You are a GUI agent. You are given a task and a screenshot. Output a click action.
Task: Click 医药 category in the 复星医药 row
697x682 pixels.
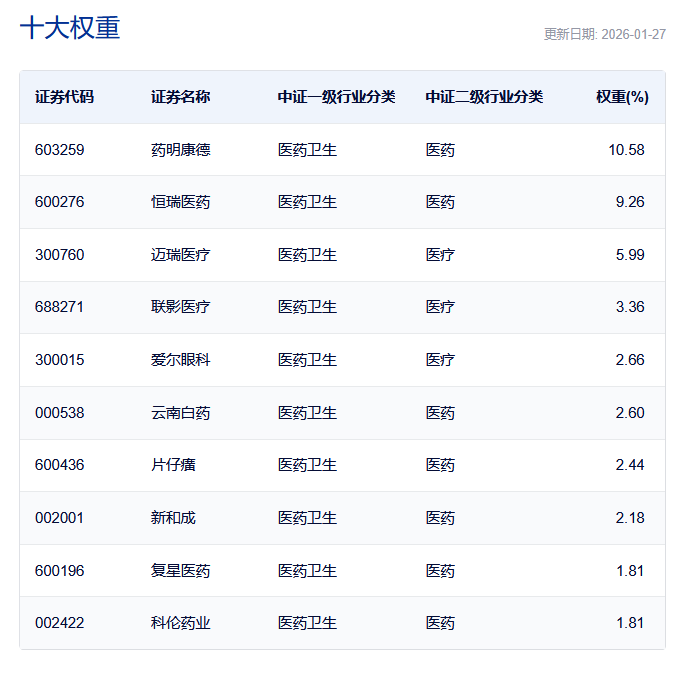click(440, 570)
